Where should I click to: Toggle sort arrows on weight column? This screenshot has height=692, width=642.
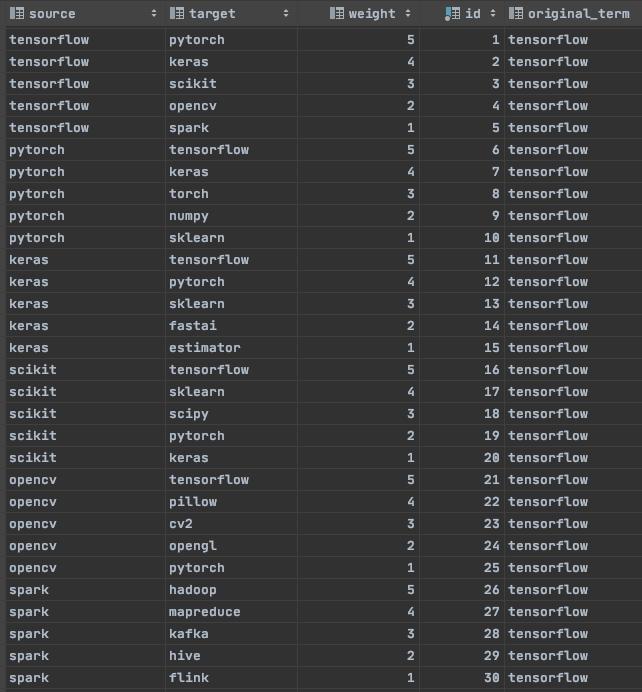point(407,14)
